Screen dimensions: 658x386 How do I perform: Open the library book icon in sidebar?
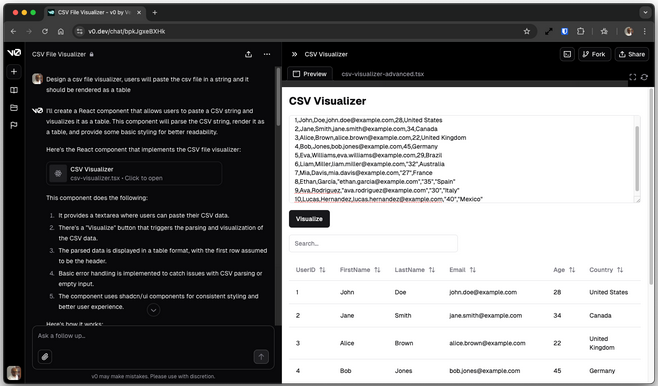(14, 90)
